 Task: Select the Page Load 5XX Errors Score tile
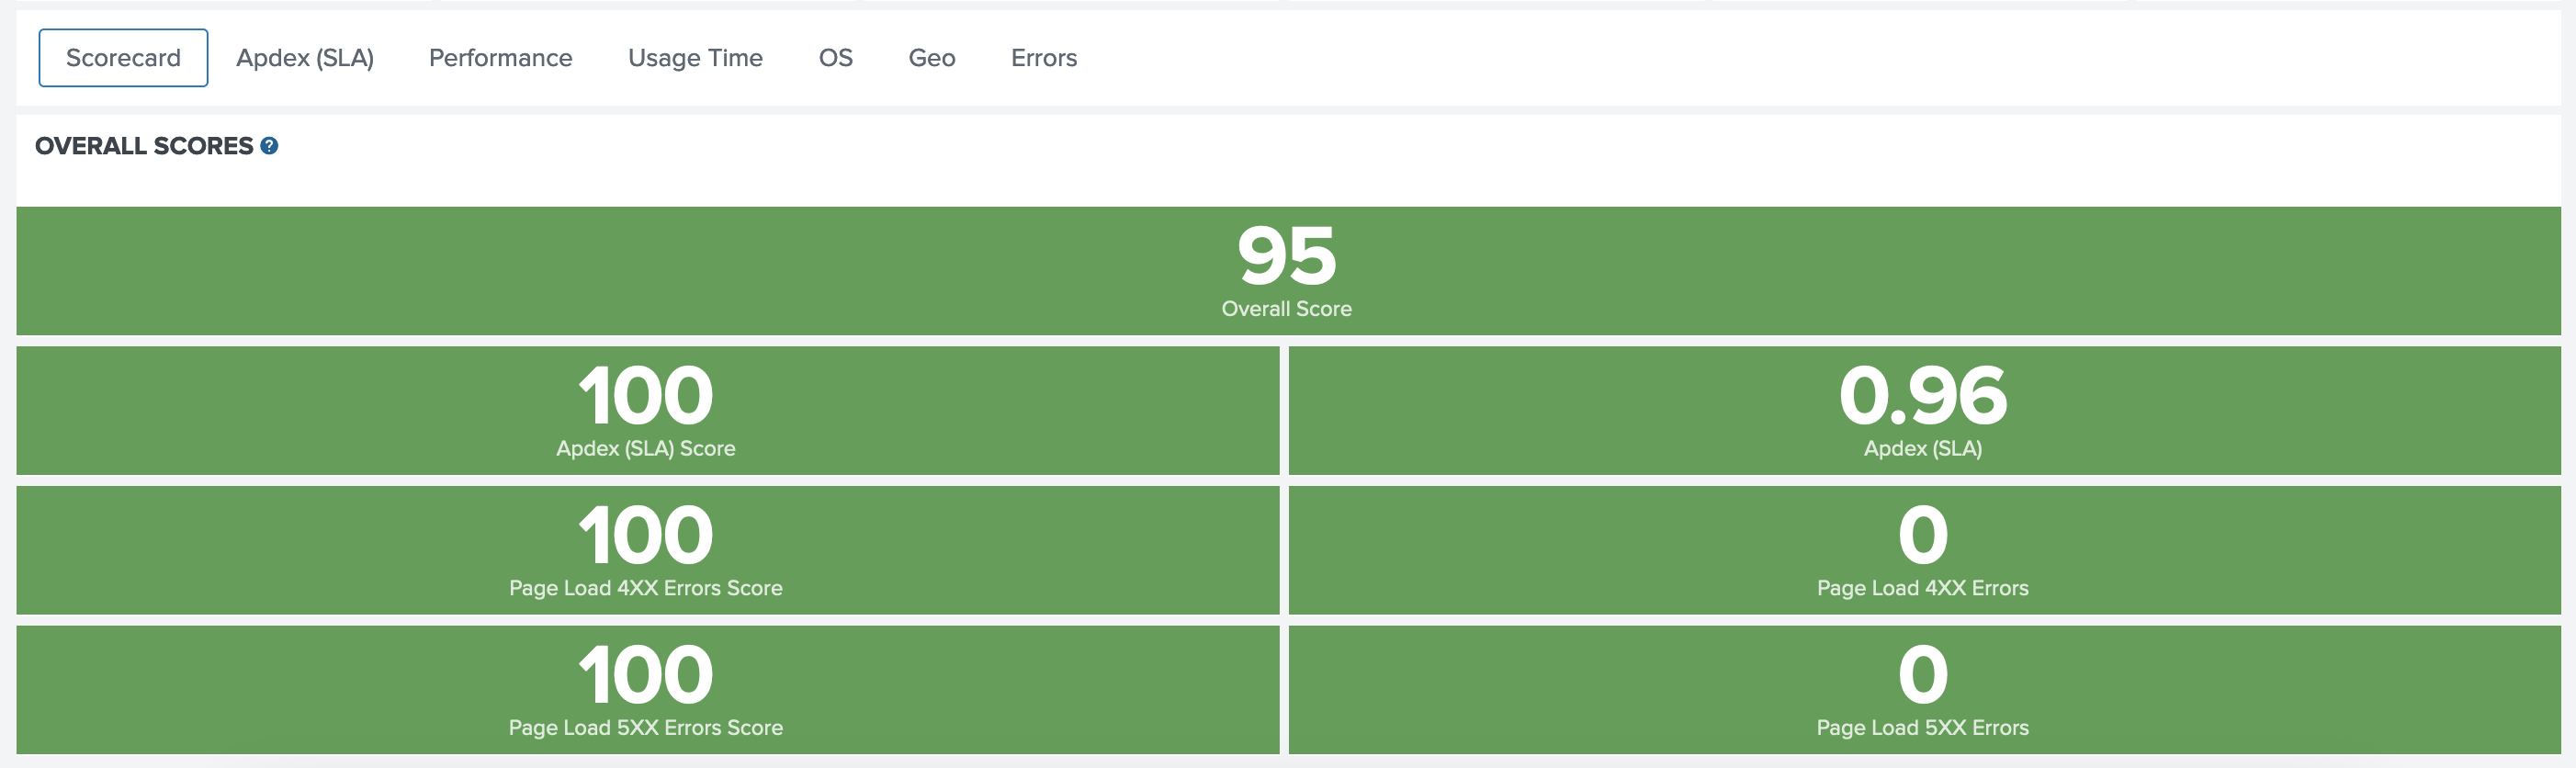(x=646, y=690)
